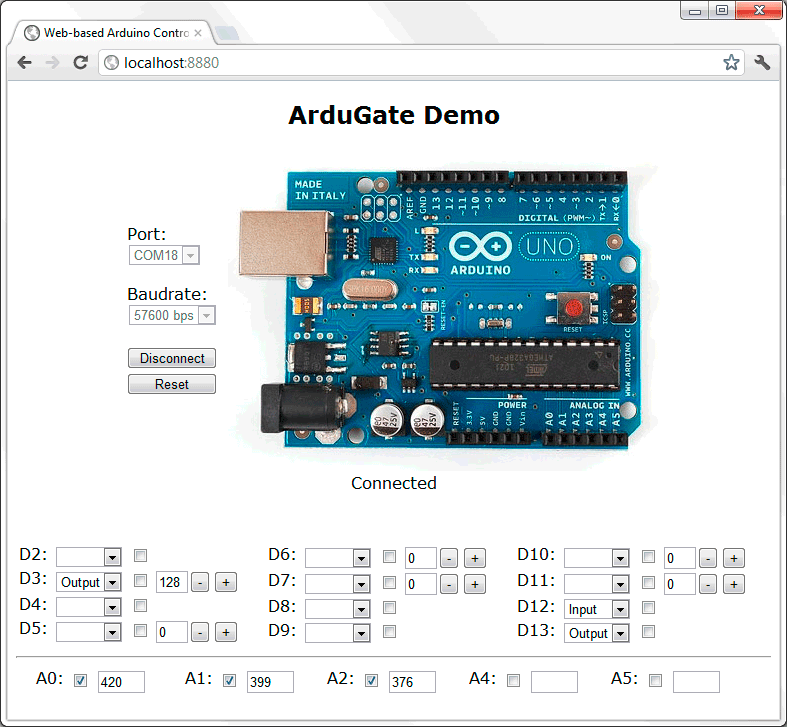Open the D10 mode dropdown
Image resolution: width=787 pixels, height=727 pixels.
coord(597,558)
